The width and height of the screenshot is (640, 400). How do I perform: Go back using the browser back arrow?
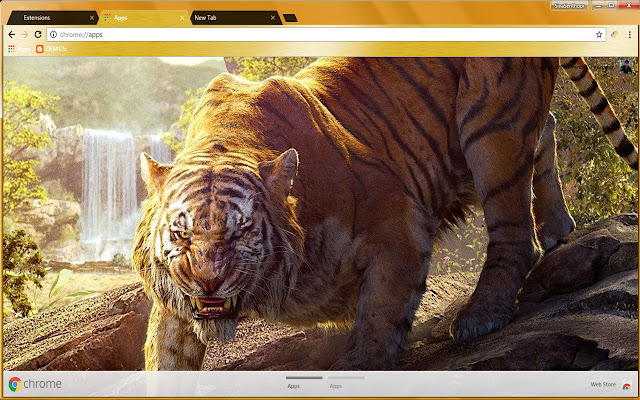click(x=12, y=35)
